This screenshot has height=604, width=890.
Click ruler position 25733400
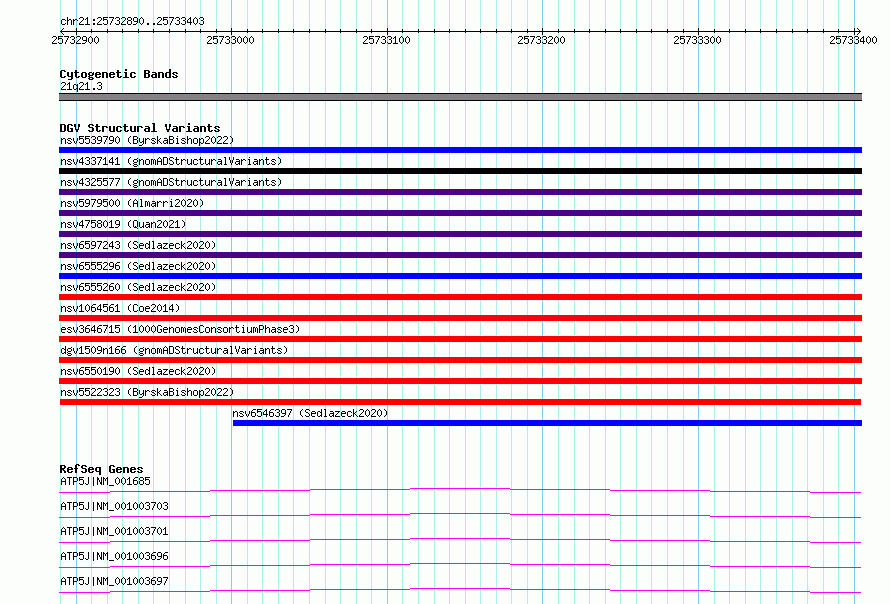(x=853, y=40)
